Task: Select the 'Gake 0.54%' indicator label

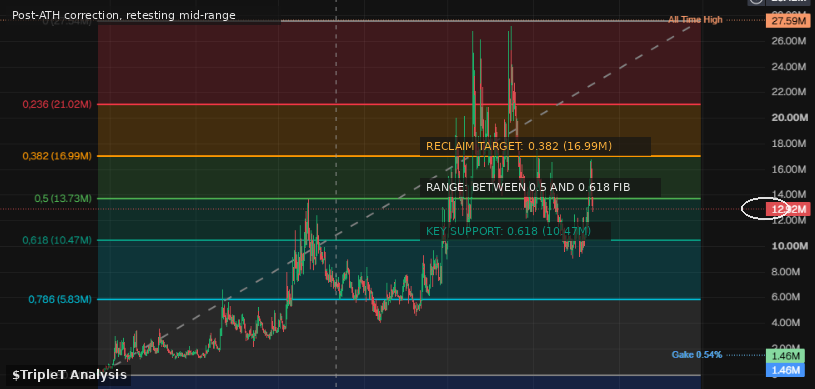Action: click(x=696, y=355)
